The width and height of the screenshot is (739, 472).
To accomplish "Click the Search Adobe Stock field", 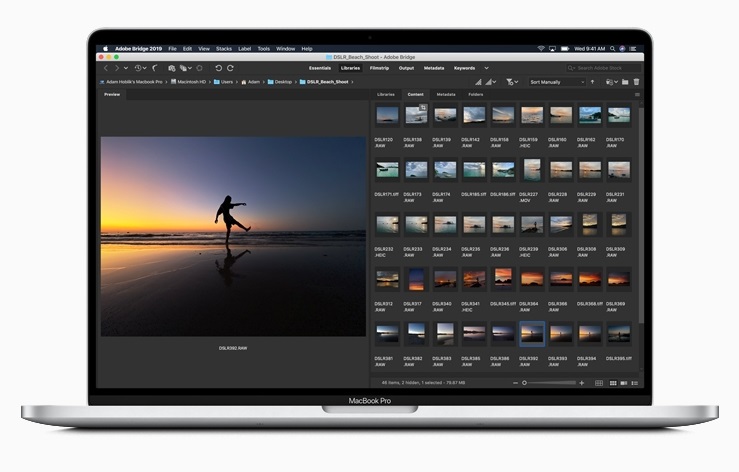I will (x=603, y=68).
